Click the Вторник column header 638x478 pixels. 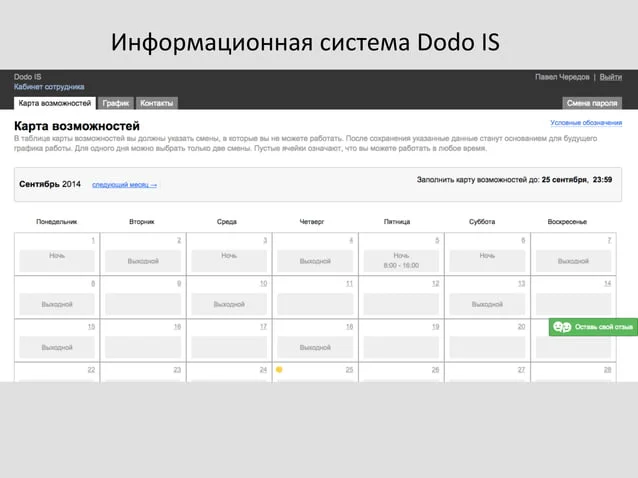point(142,222)
